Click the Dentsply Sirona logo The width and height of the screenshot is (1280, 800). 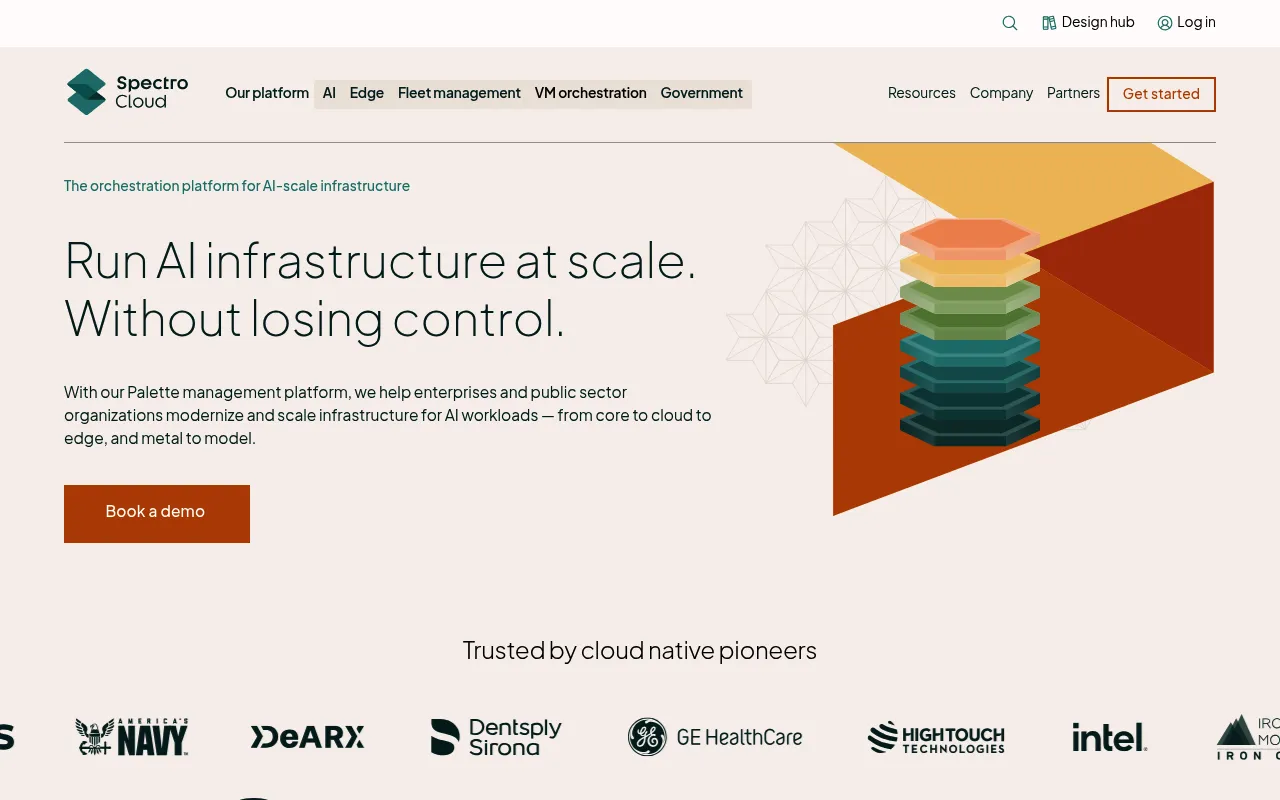496,737
